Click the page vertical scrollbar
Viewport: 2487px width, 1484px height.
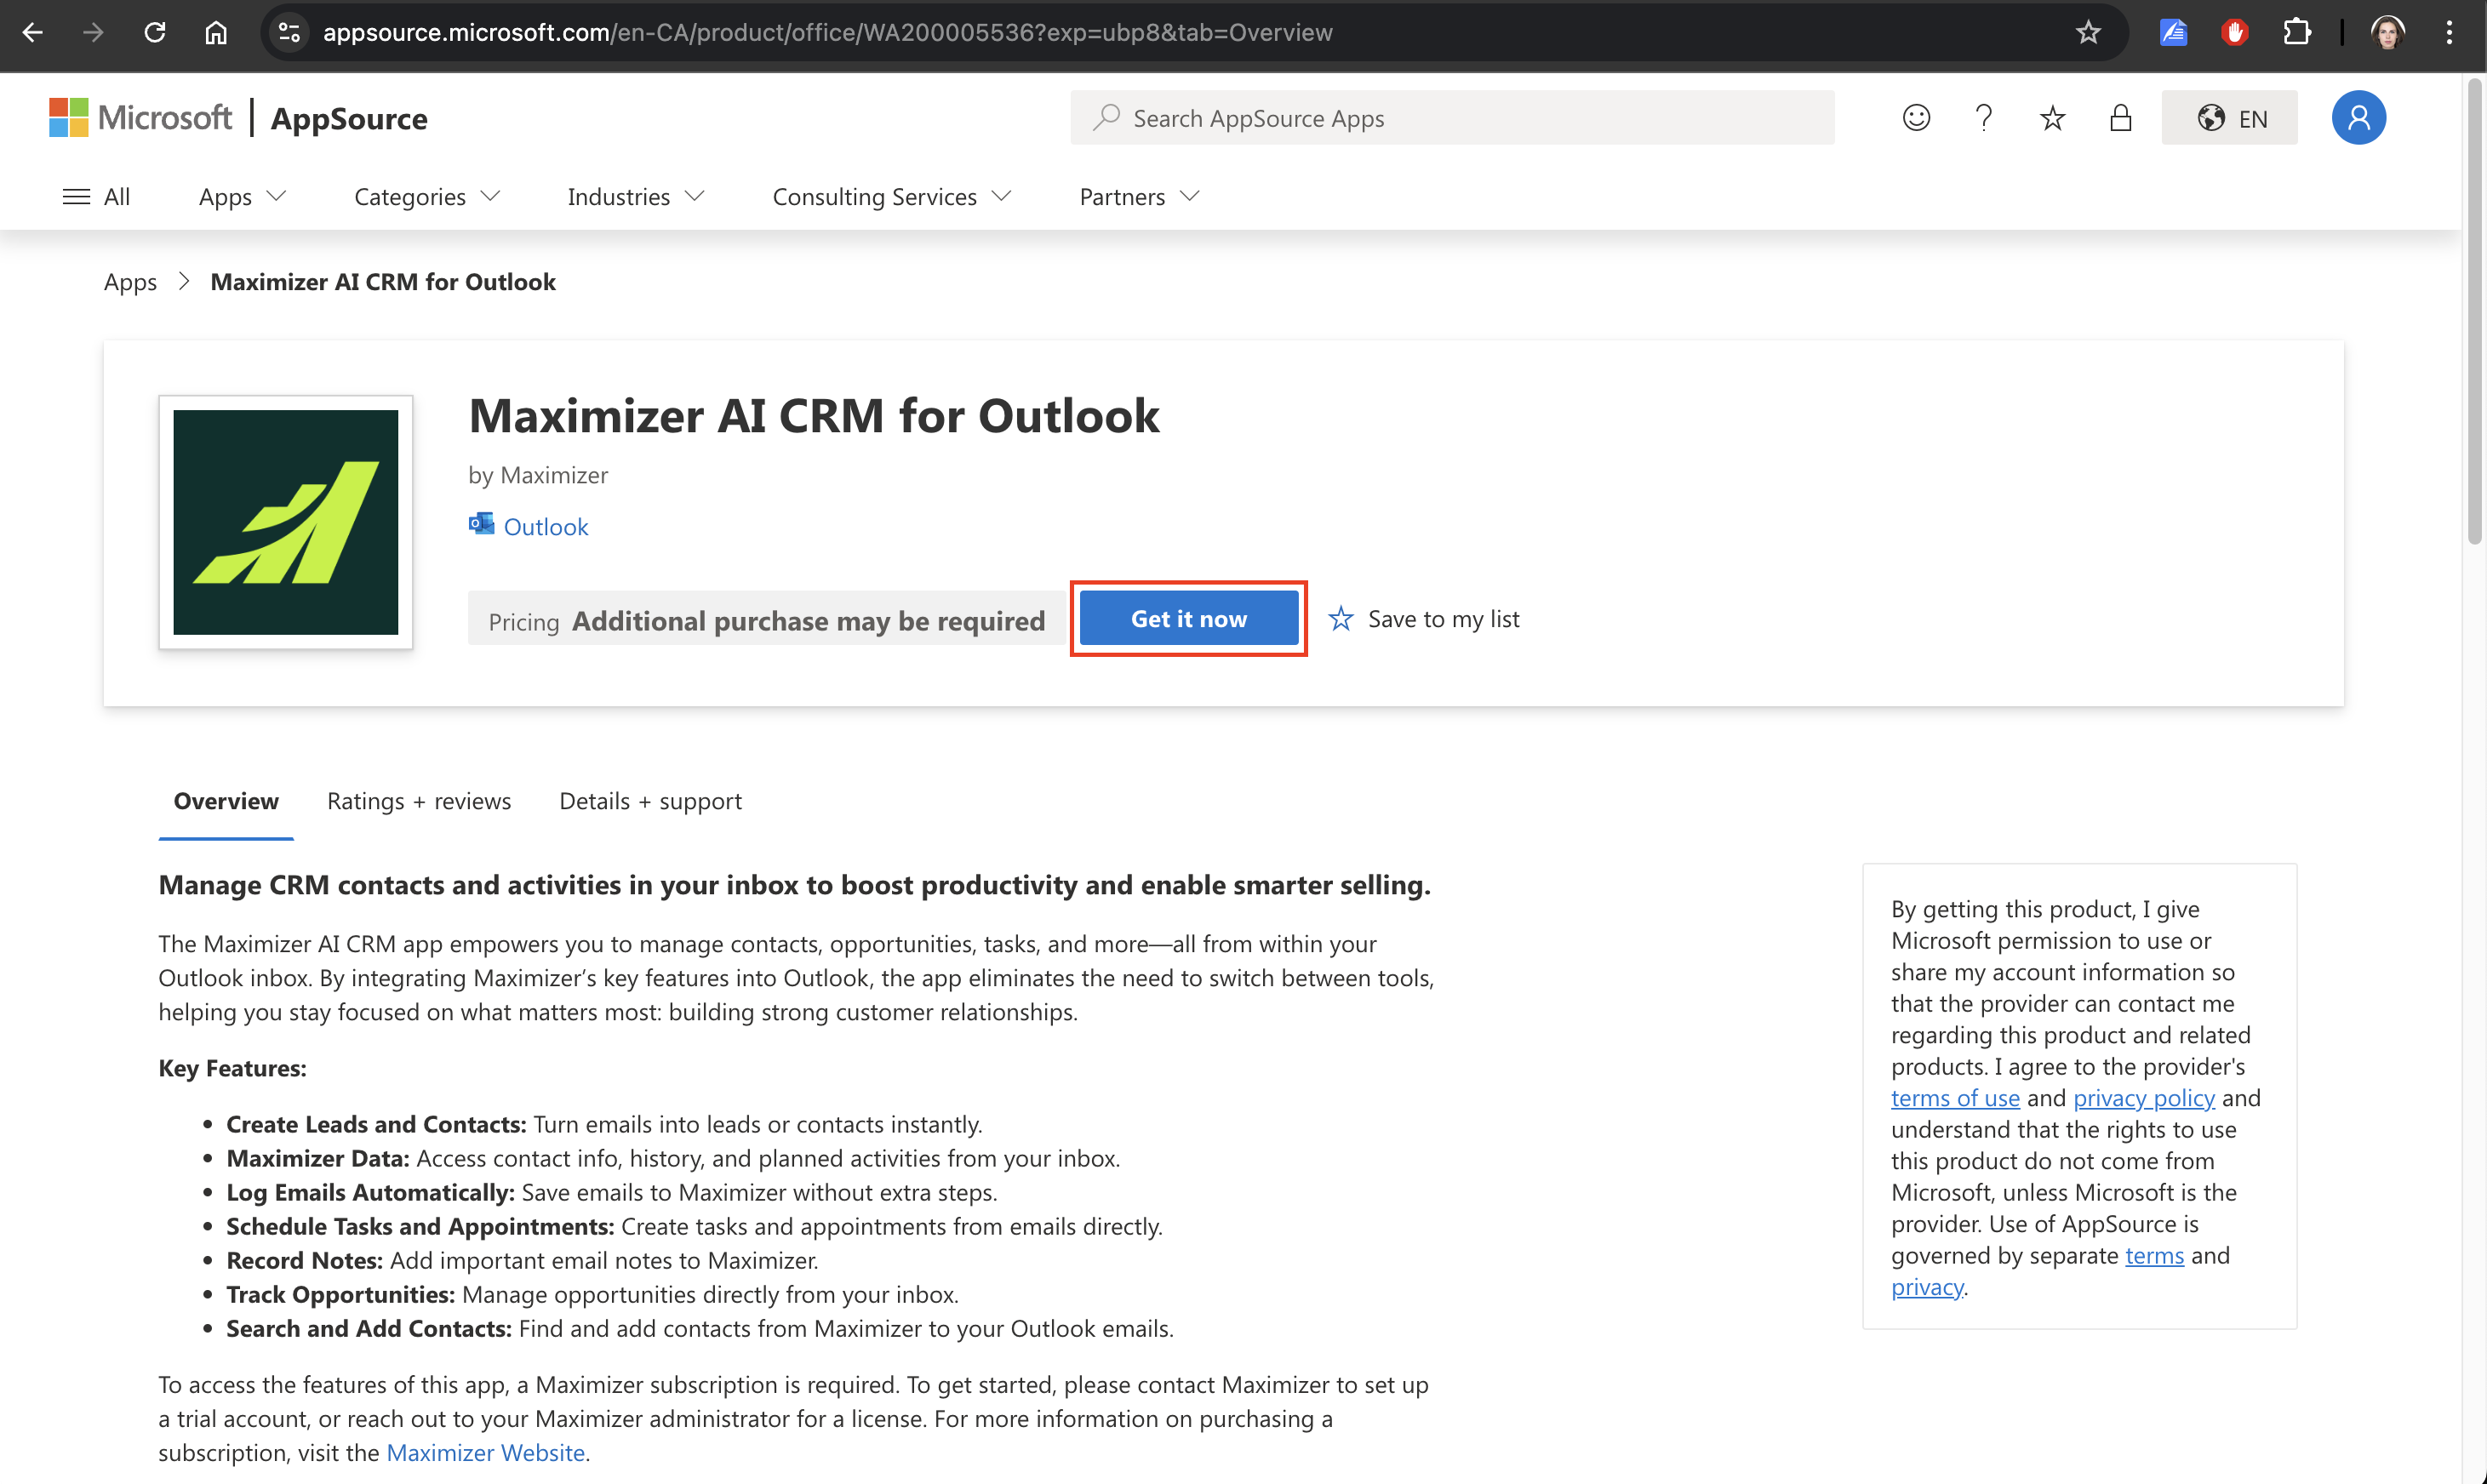coord(2474,312)
